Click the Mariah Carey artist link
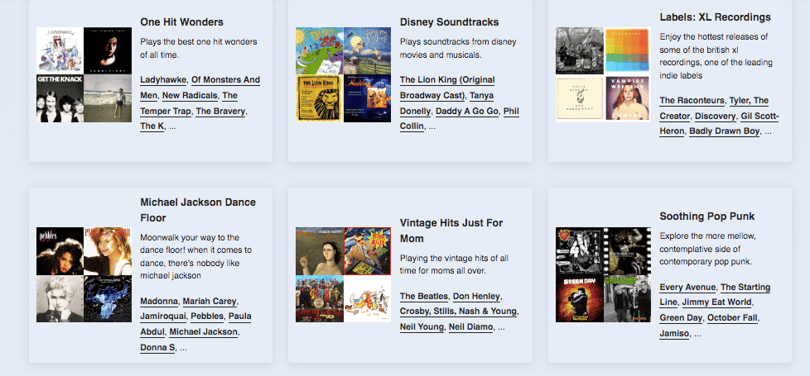This screenshot has width=810, height=376. click(x=209, y=301)
